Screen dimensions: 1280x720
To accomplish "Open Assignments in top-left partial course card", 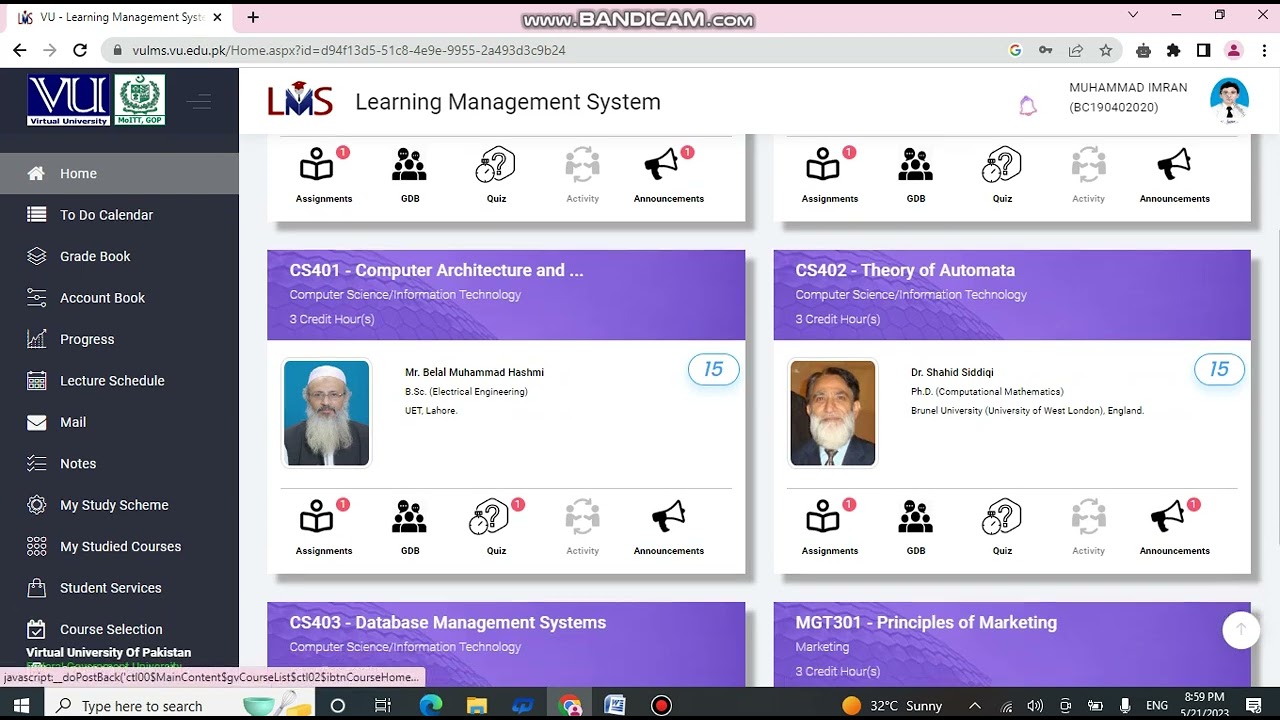I will click(x=323, y=175).
